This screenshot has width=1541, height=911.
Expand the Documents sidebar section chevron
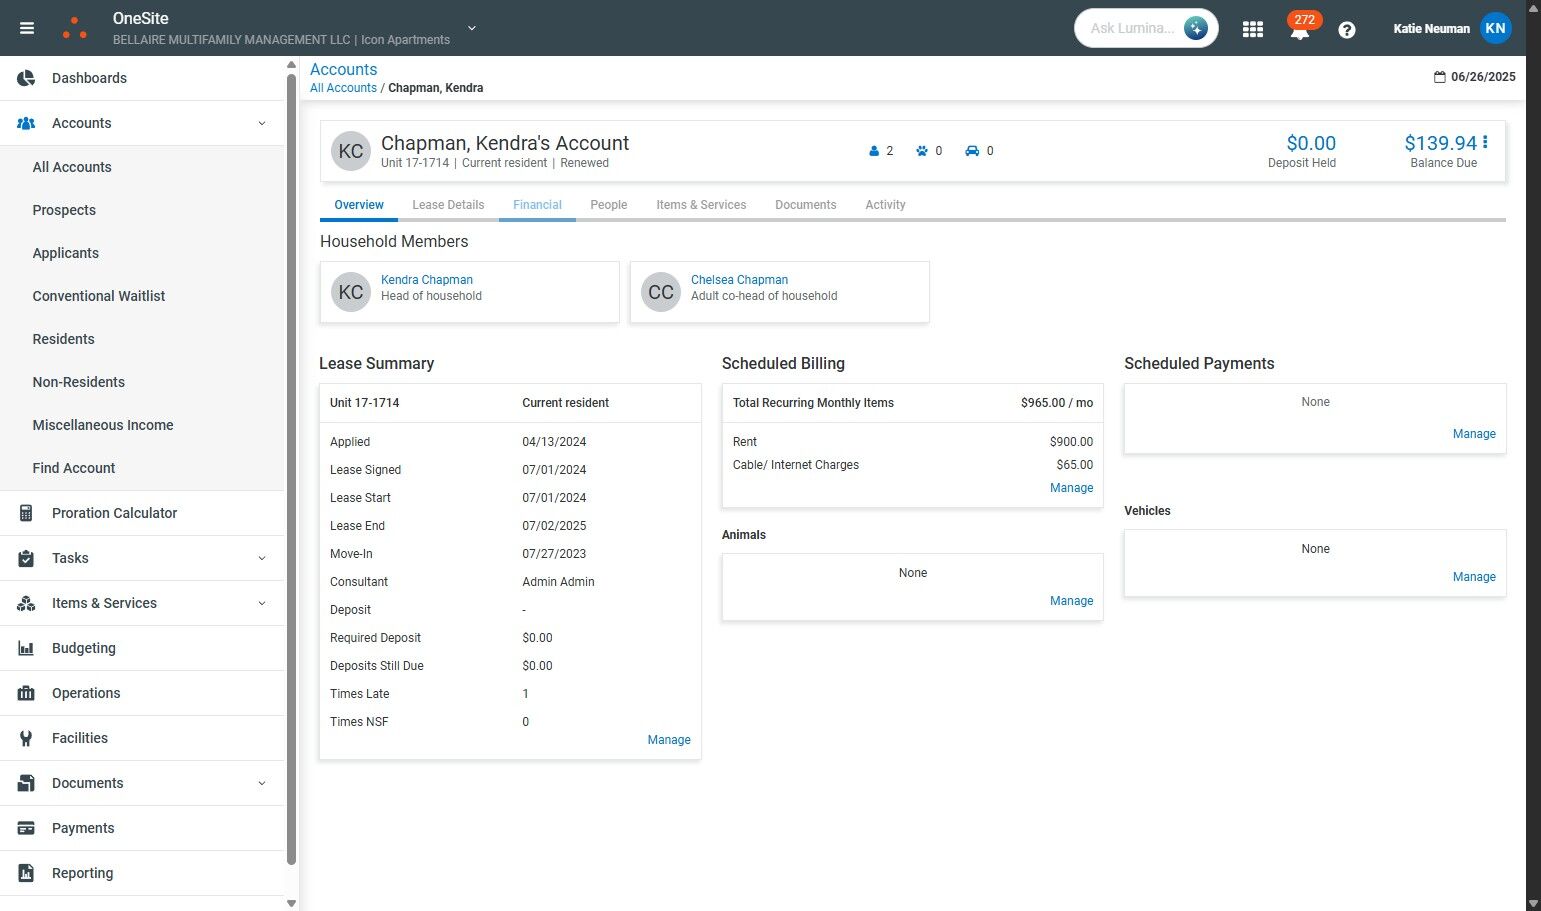point(262,783)
